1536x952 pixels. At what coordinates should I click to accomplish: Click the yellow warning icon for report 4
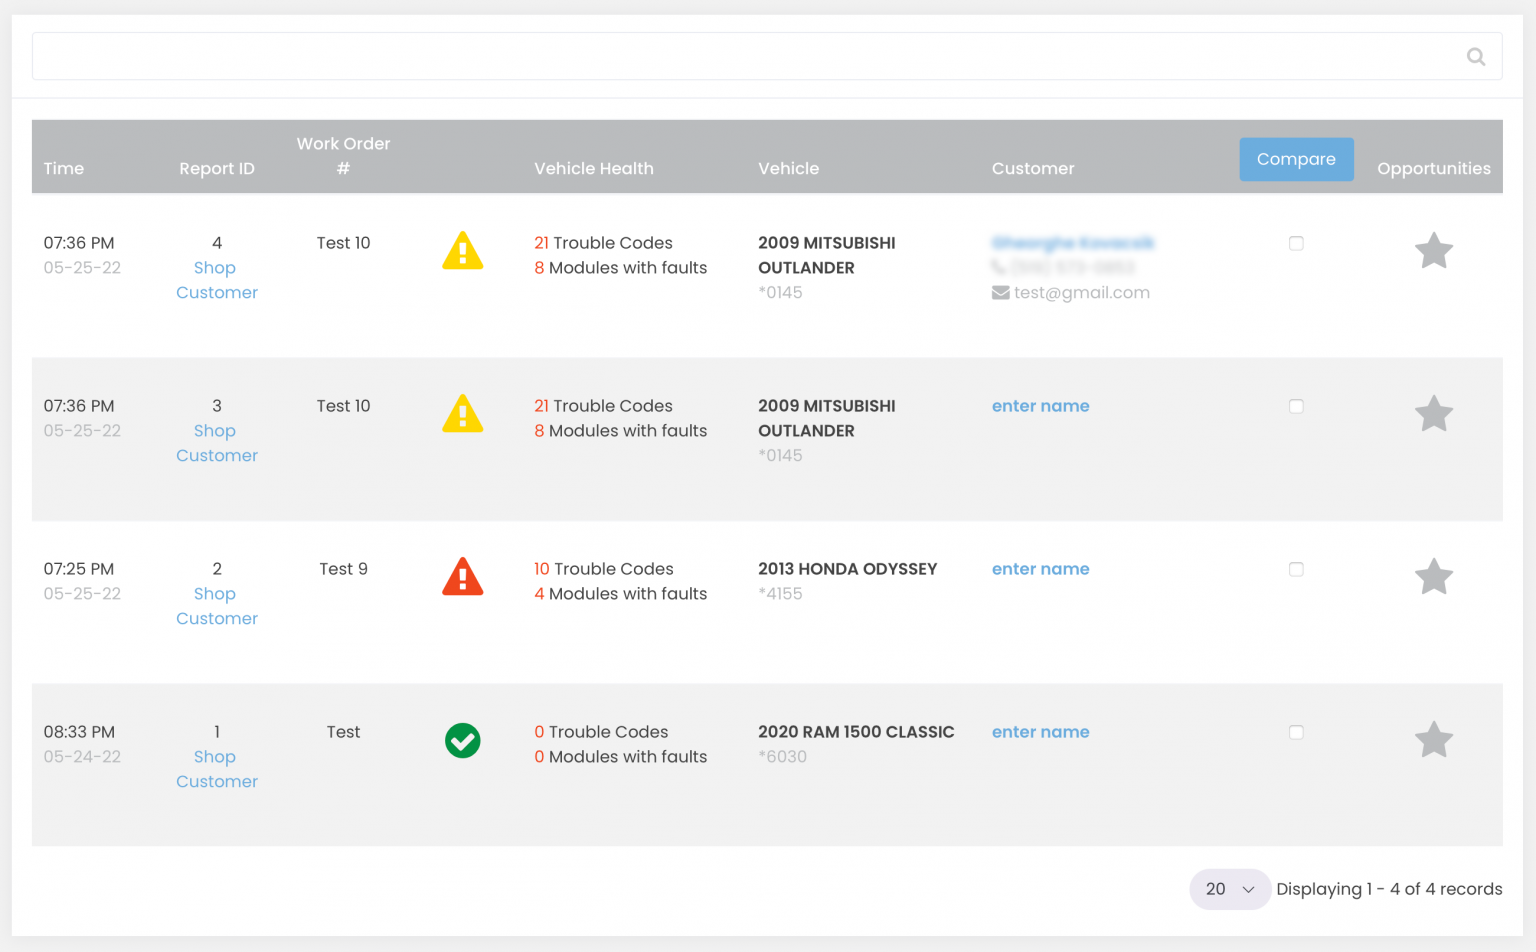pyautogui.click(x=462, y=251)
